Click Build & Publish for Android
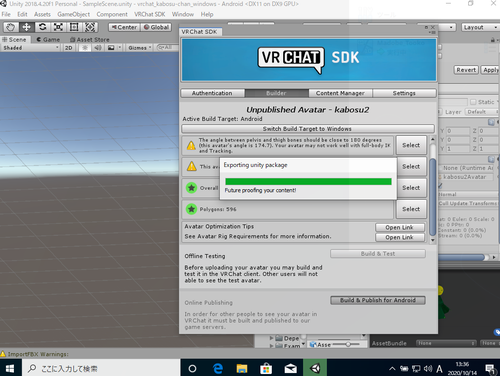This screenshot has height=376, width=500. (378, 300)
